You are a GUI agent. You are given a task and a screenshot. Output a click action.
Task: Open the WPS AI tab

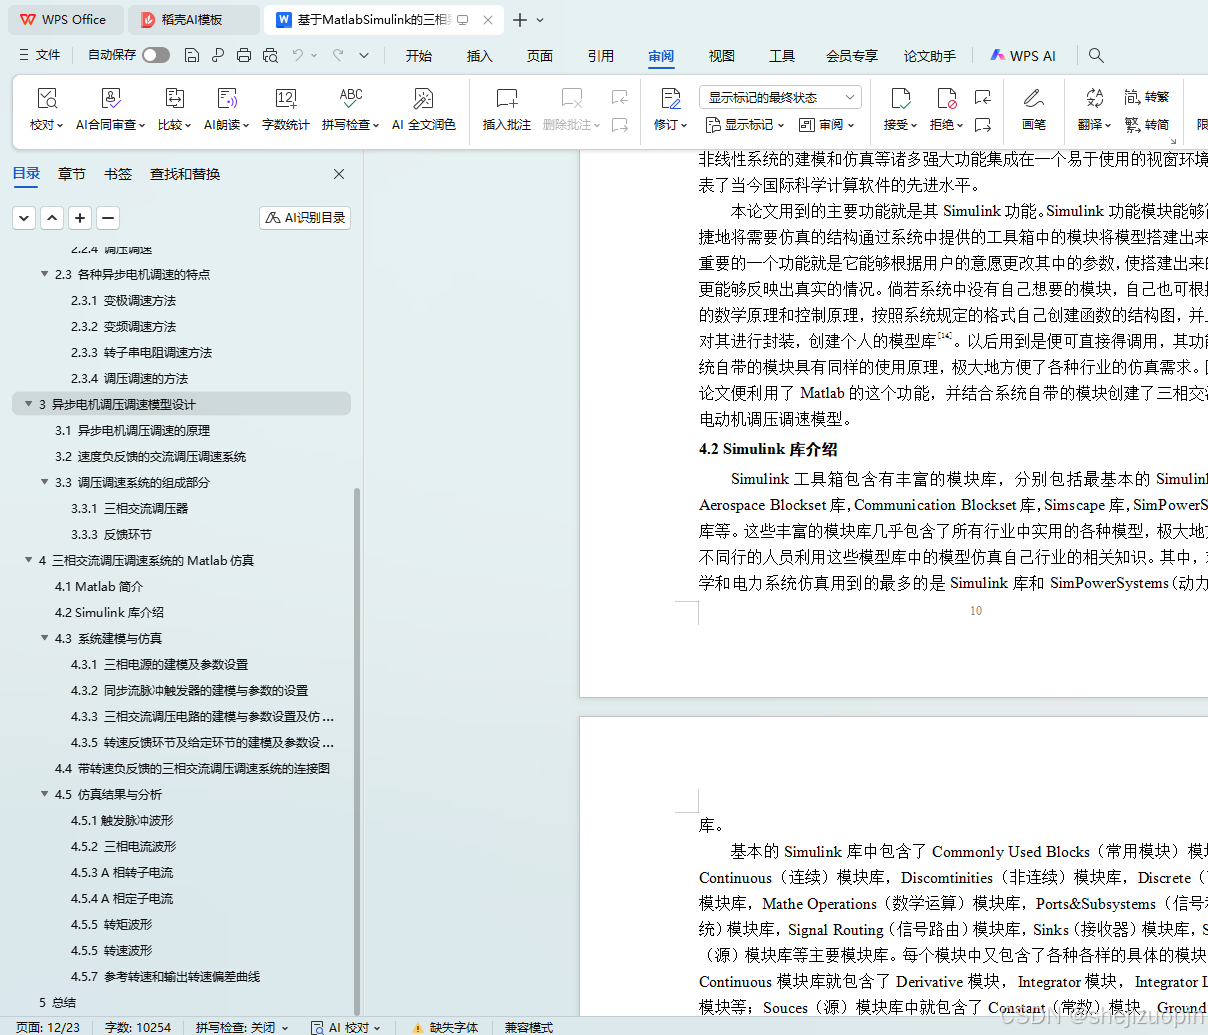tap(1023, 56)
